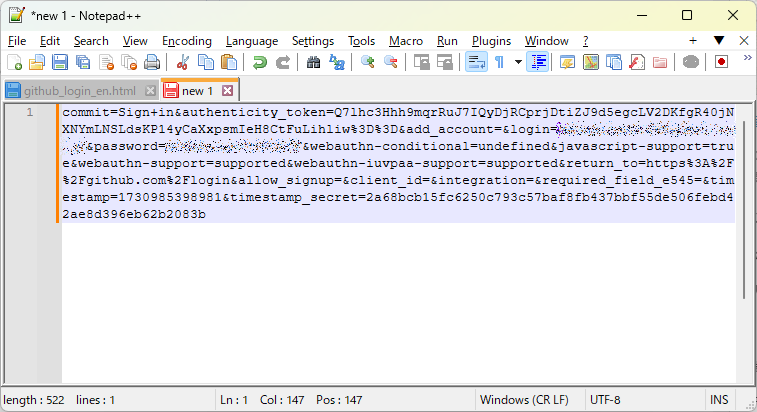The height and width of the screenshot is (412, 757).
Task: Open tab list dropdown triangle in menu bar
Action: tap(719, 41)
